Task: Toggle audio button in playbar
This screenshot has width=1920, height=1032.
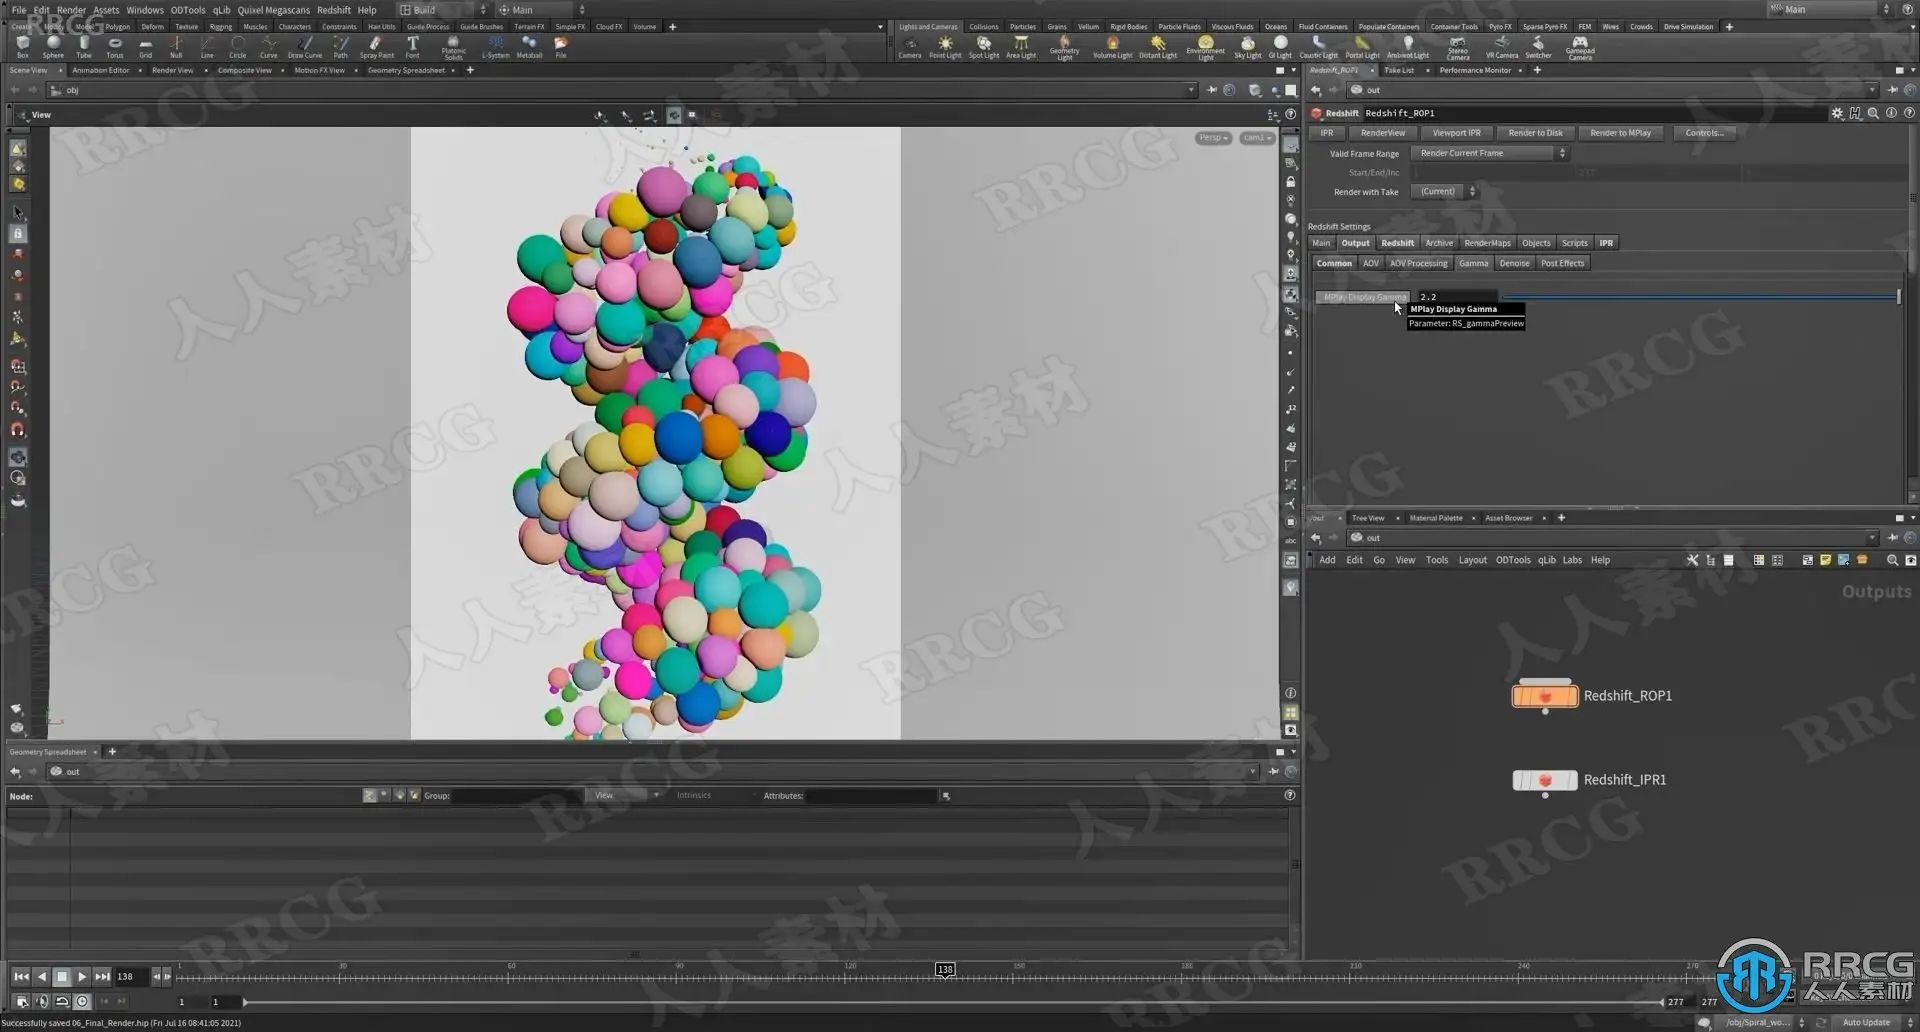Action: coord(42,1001)
